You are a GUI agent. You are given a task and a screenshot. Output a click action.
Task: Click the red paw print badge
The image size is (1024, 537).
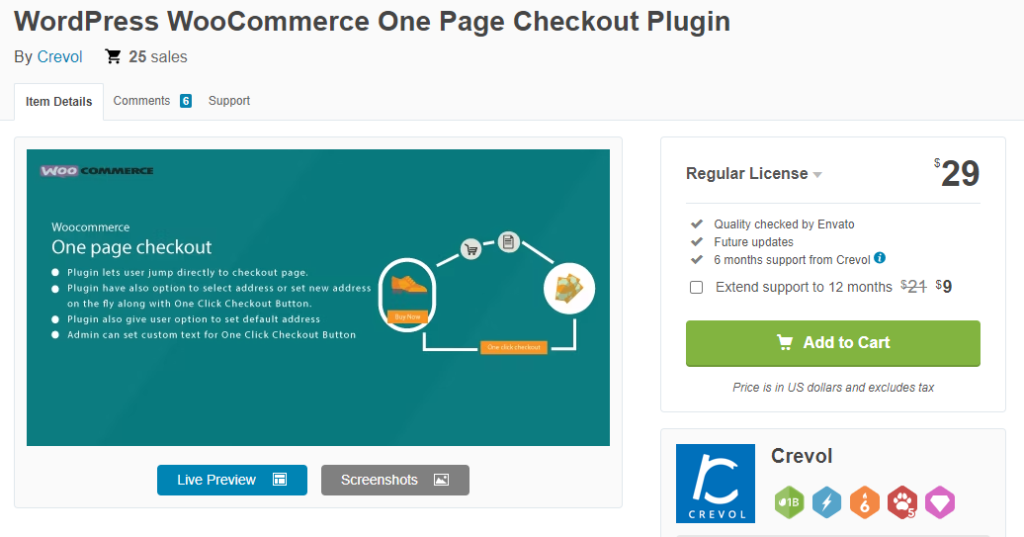point(903,502)
